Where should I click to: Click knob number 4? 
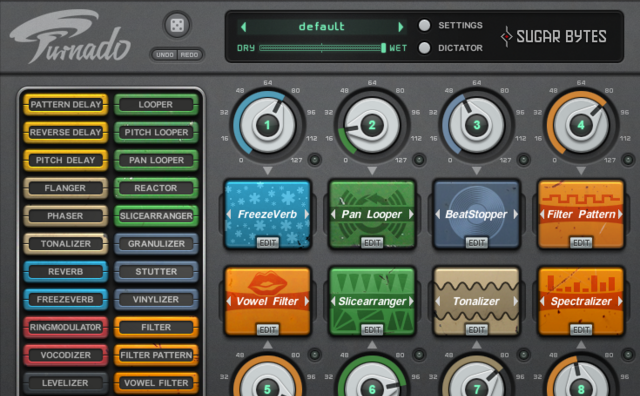[581, 125]
